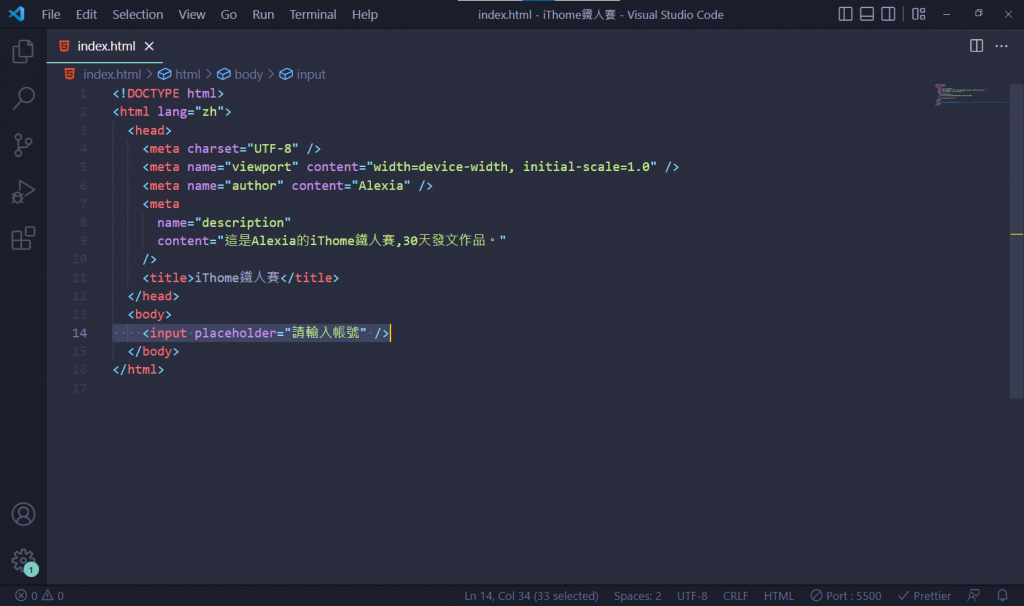
Task: Click line number 14 in gutter
Action: pyautogui.click(x=79, y=333)
